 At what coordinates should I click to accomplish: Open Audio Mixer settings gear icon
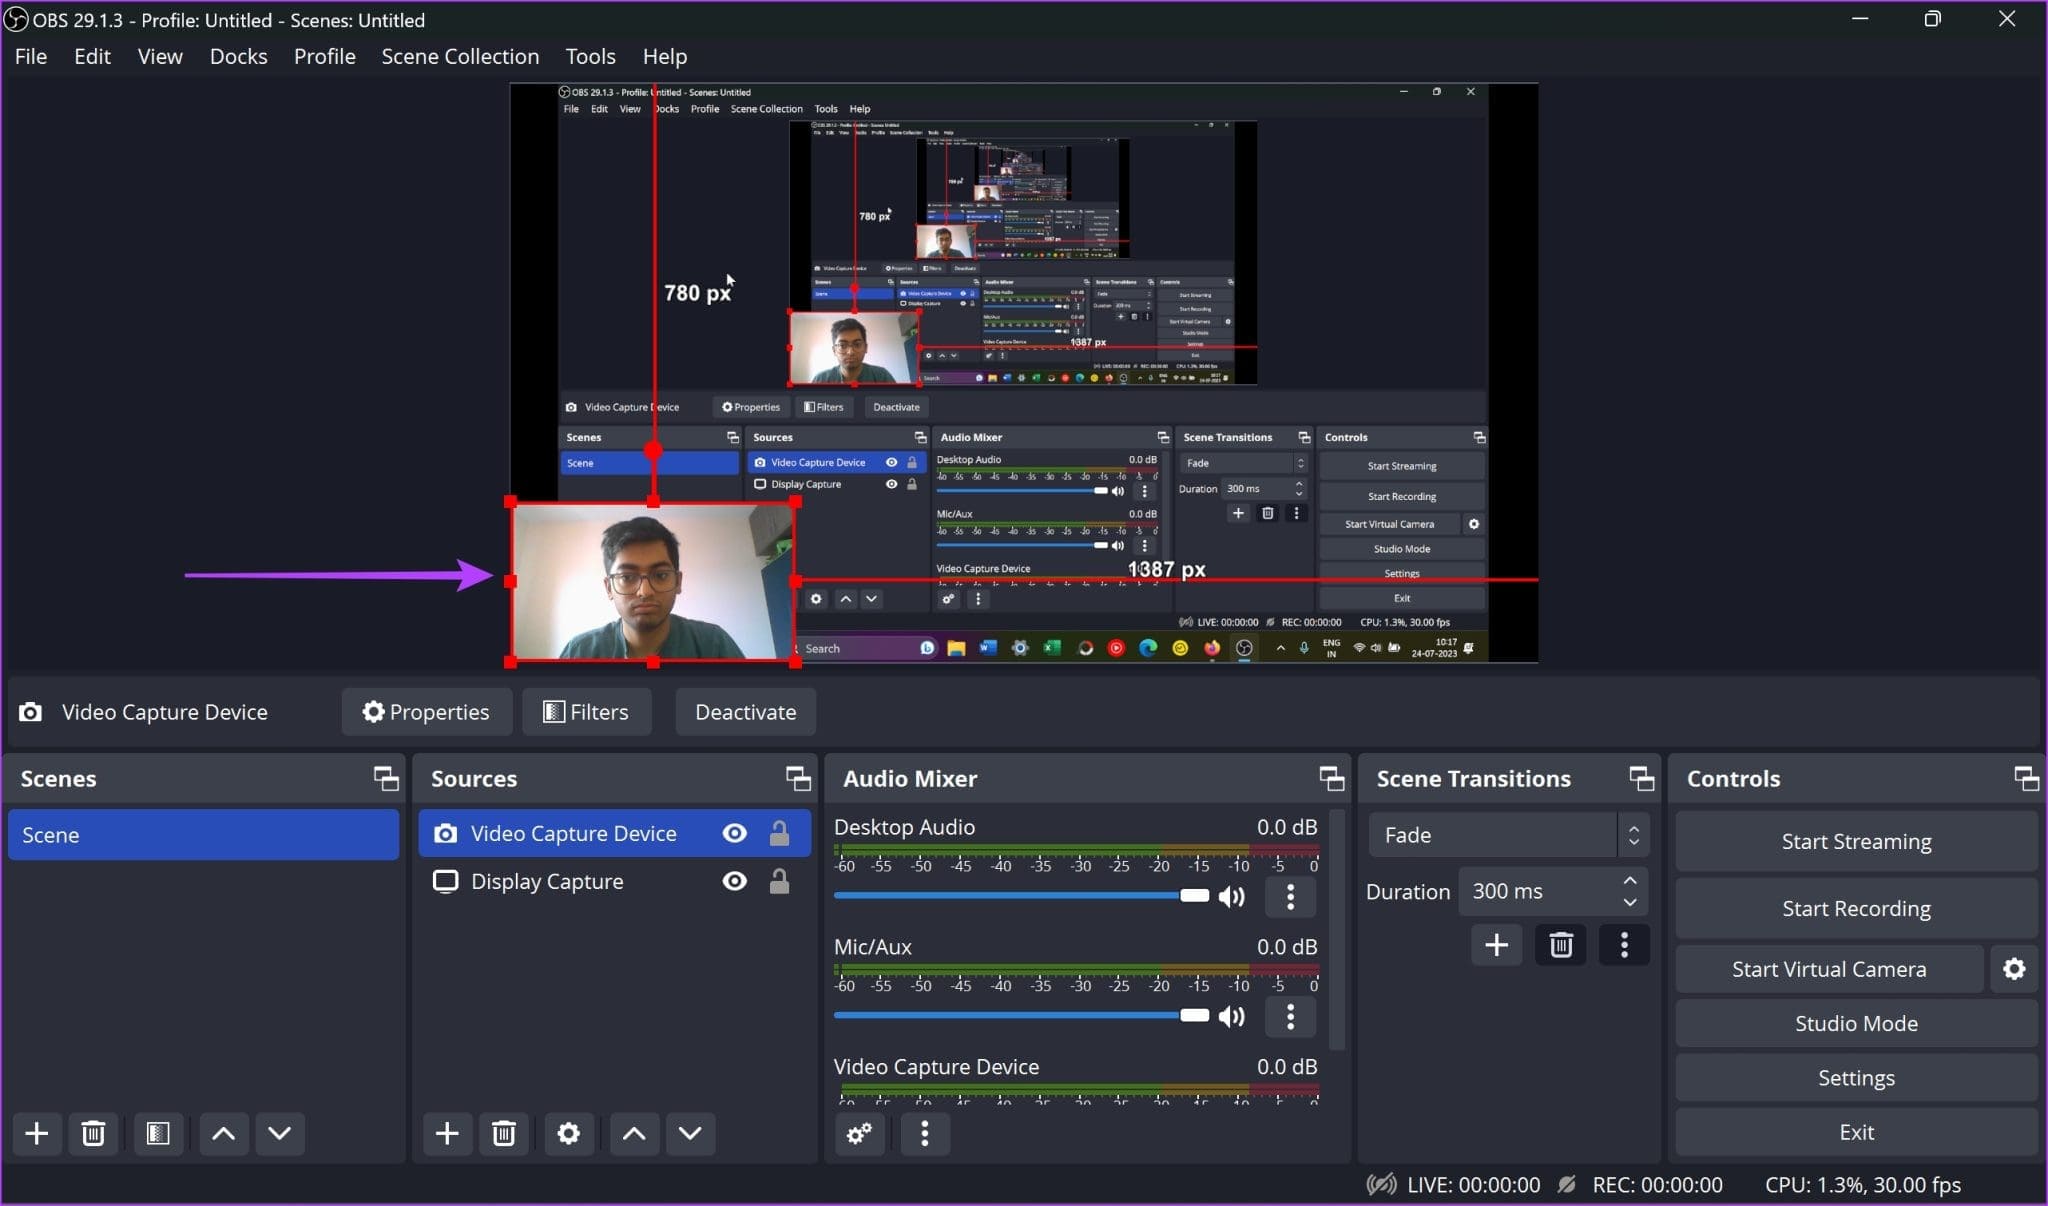[860, 1133]
